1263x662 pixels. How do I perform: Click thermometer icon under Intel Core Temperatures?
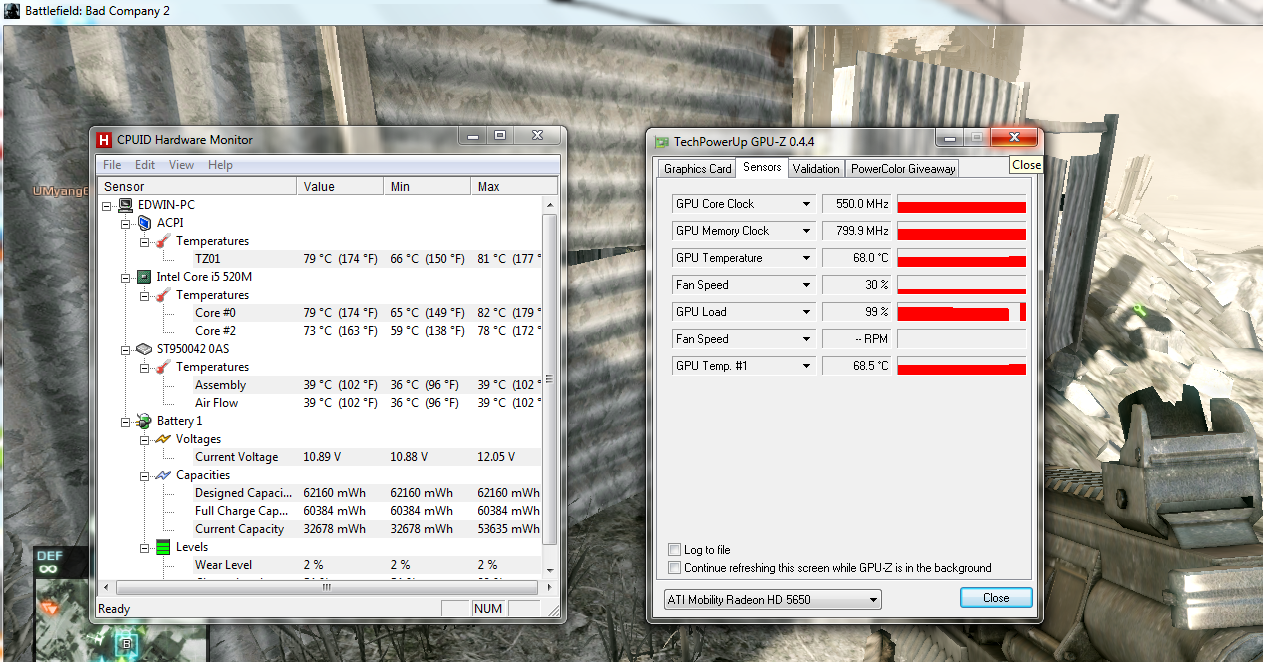click(163, 295)
